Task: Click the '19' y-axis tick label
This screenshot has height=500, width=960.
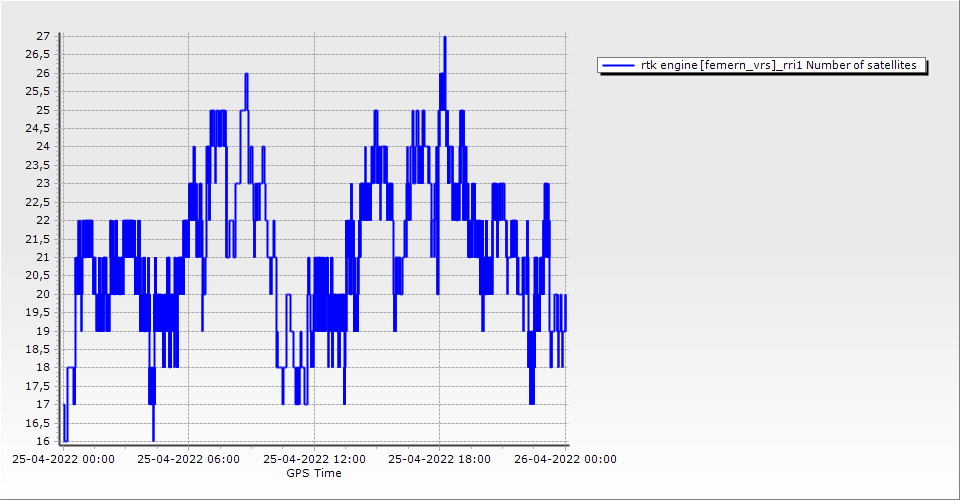Action: (x=43, y=331)
